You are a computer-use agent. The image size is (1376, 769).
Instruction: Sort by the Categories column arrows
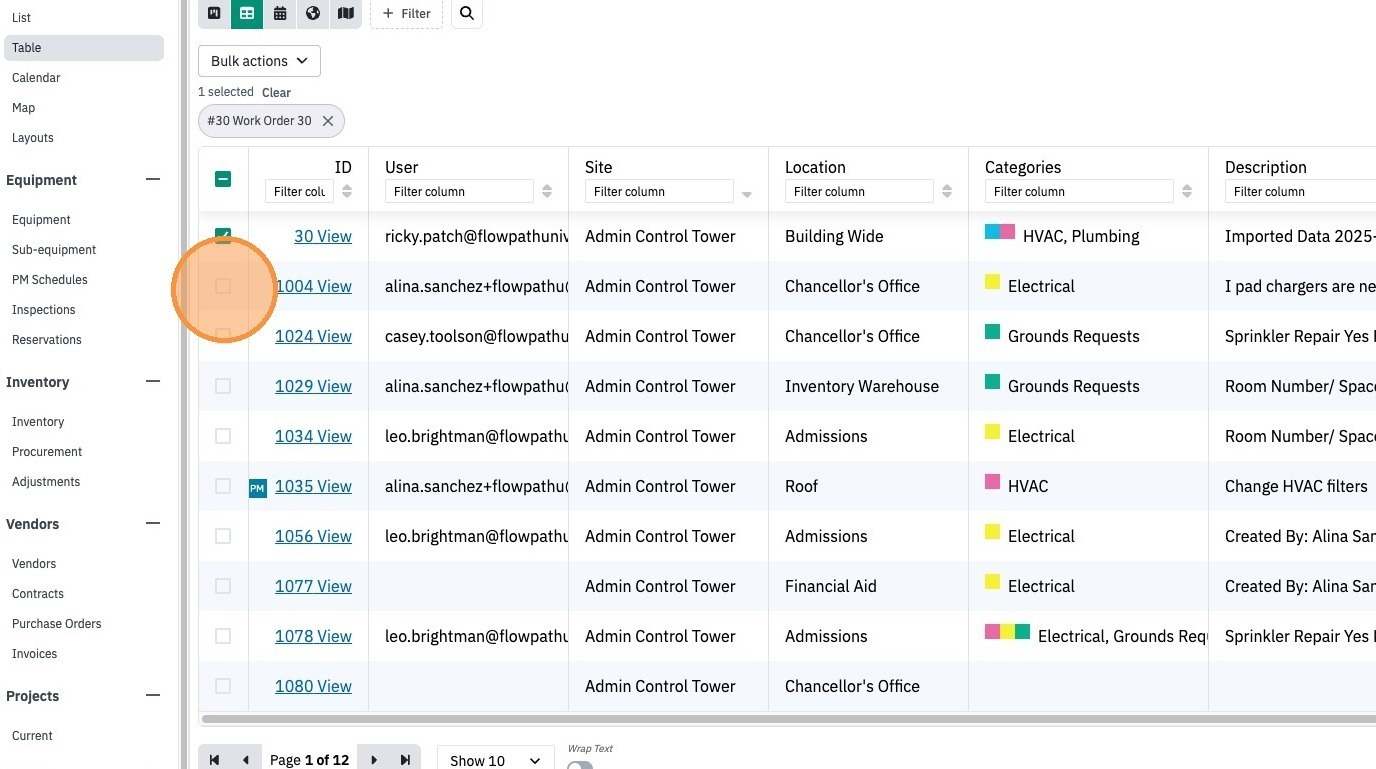[1187, 191]
